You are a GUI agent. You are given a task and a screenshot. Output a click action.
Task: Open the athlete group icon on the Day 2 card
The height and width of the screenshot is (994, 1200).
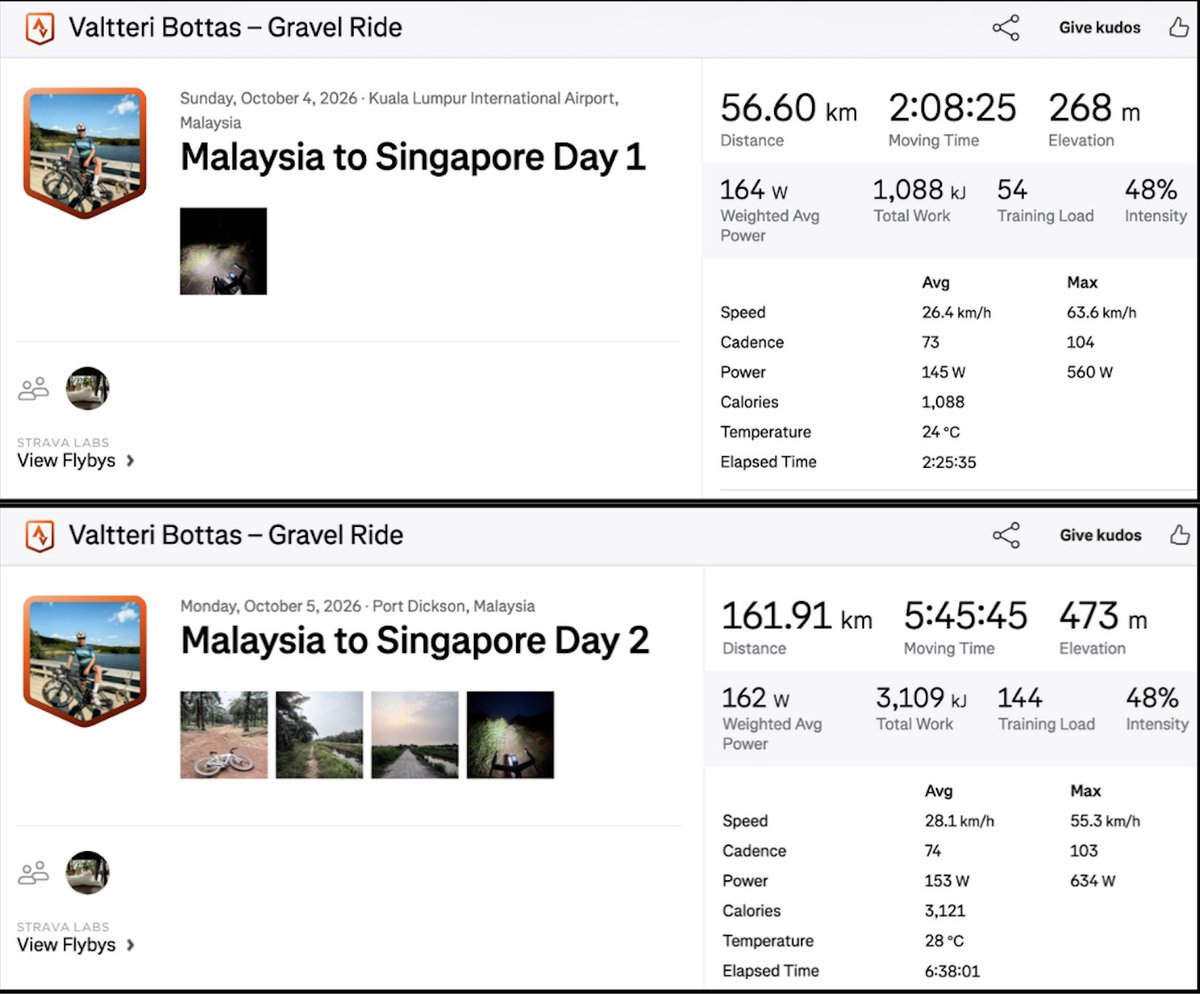tap(34, 873)
